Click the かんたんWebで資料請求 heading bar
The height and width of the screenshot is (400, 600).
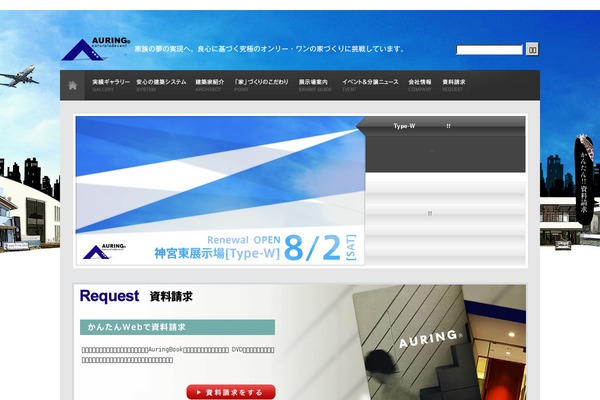177,327
